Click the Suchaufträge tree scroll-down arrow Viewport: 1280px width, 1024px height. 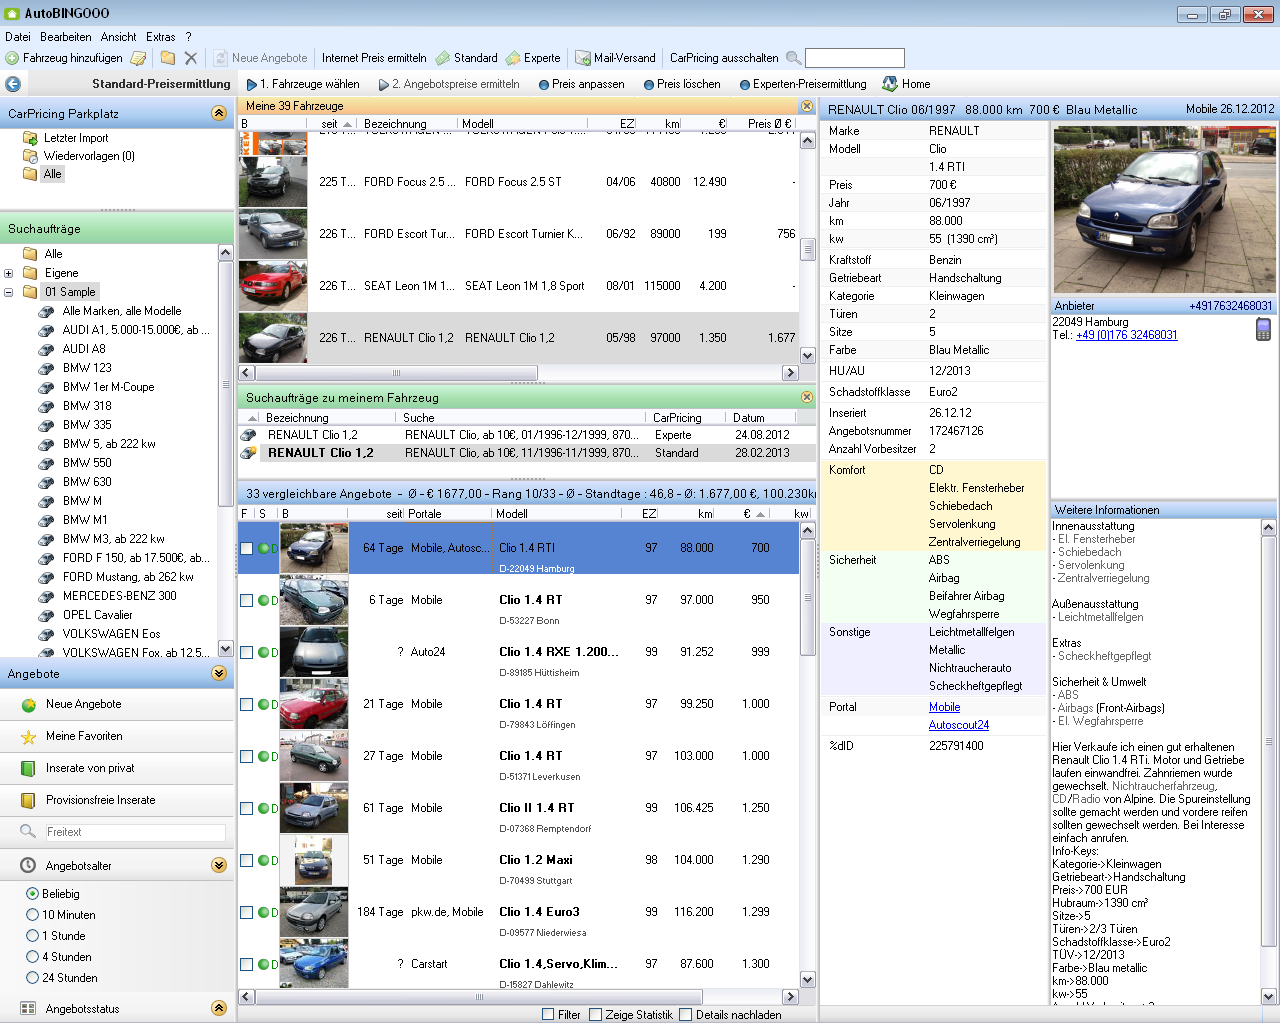[225, 648]
